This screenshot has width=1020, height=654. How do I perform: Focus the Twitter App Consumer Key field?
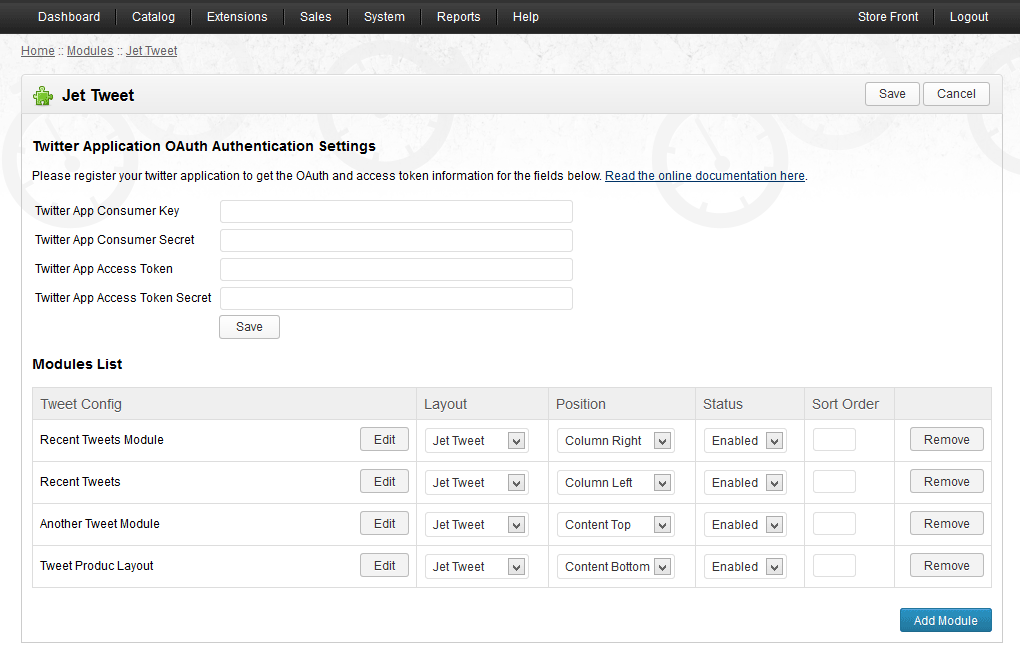click(x=396, y=211)
